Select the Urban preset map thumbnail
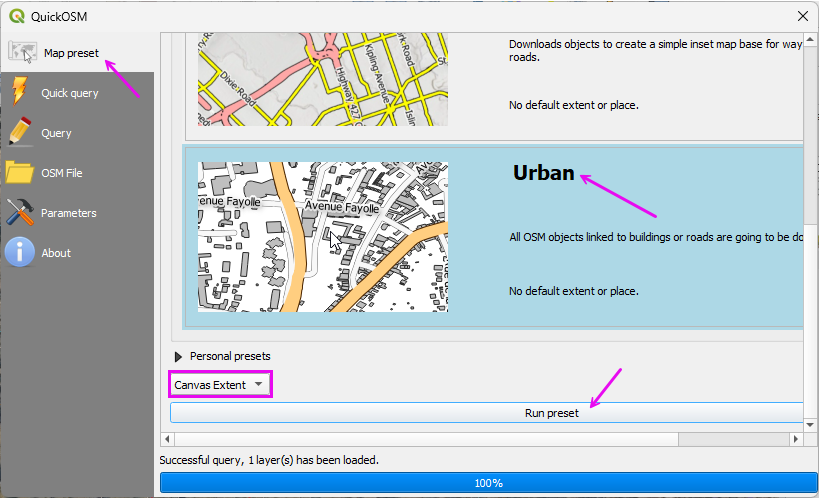This screenshot has height=498, width=819. 322,237
